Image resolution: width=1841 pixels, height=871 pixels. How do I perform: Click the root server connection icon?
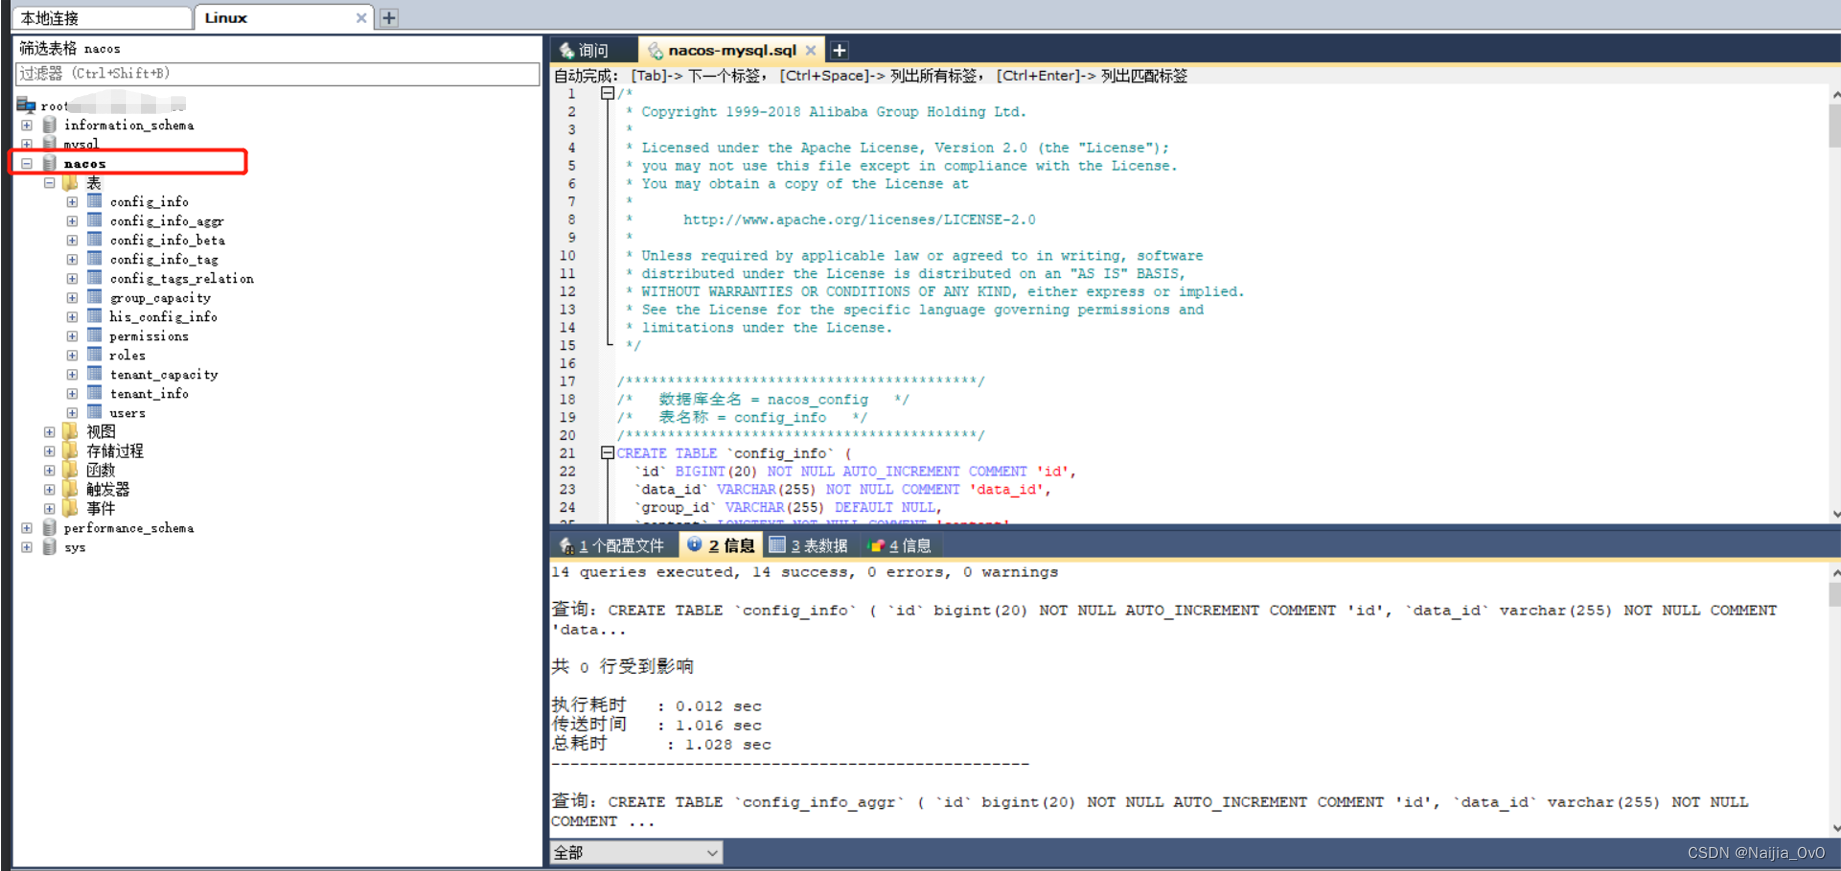pos(26,105)
